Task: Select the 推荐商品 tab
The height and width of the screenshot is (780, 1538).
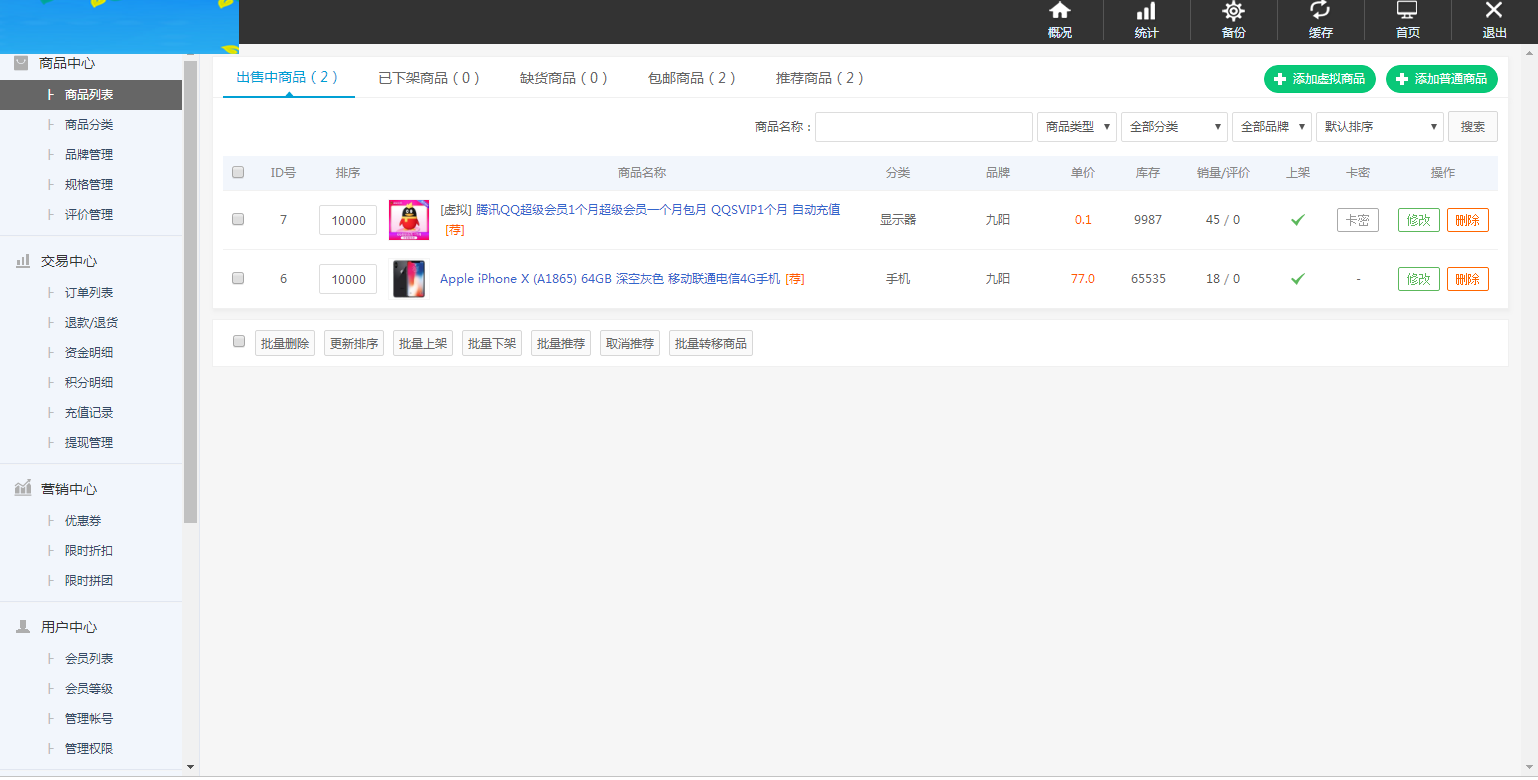Action: (x=820, y=78)
